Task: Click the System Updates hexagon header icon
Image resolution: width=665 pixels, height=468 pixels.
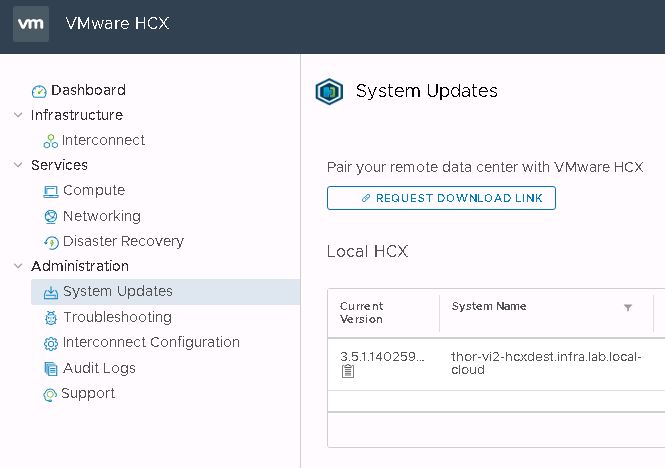Action: pyautogui.click(x=329, y=91)
